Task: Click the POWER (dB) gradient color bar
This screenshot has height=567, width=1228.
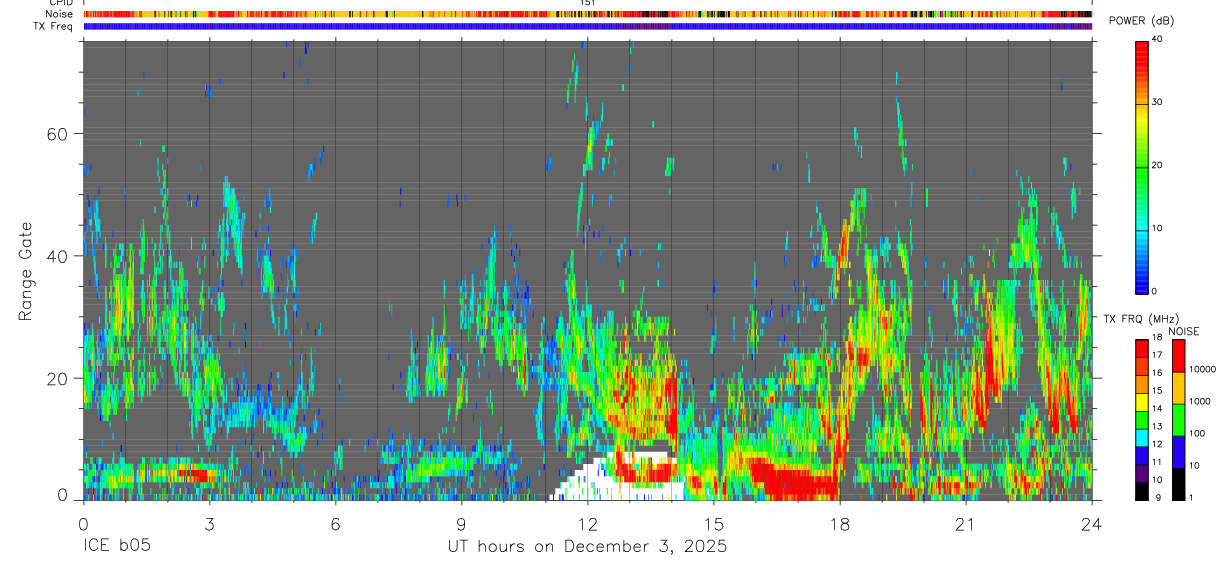Action: [x=1141, y=166]
